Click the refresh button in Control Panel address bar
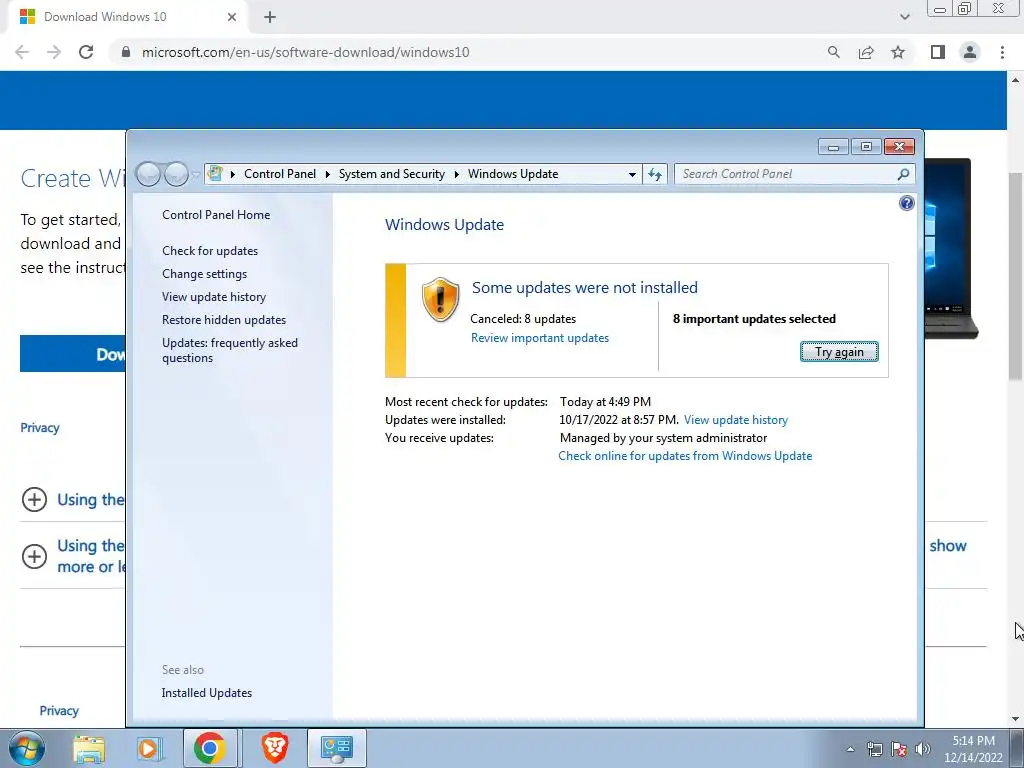The image size is (1024, 768). tap(655, 174)
